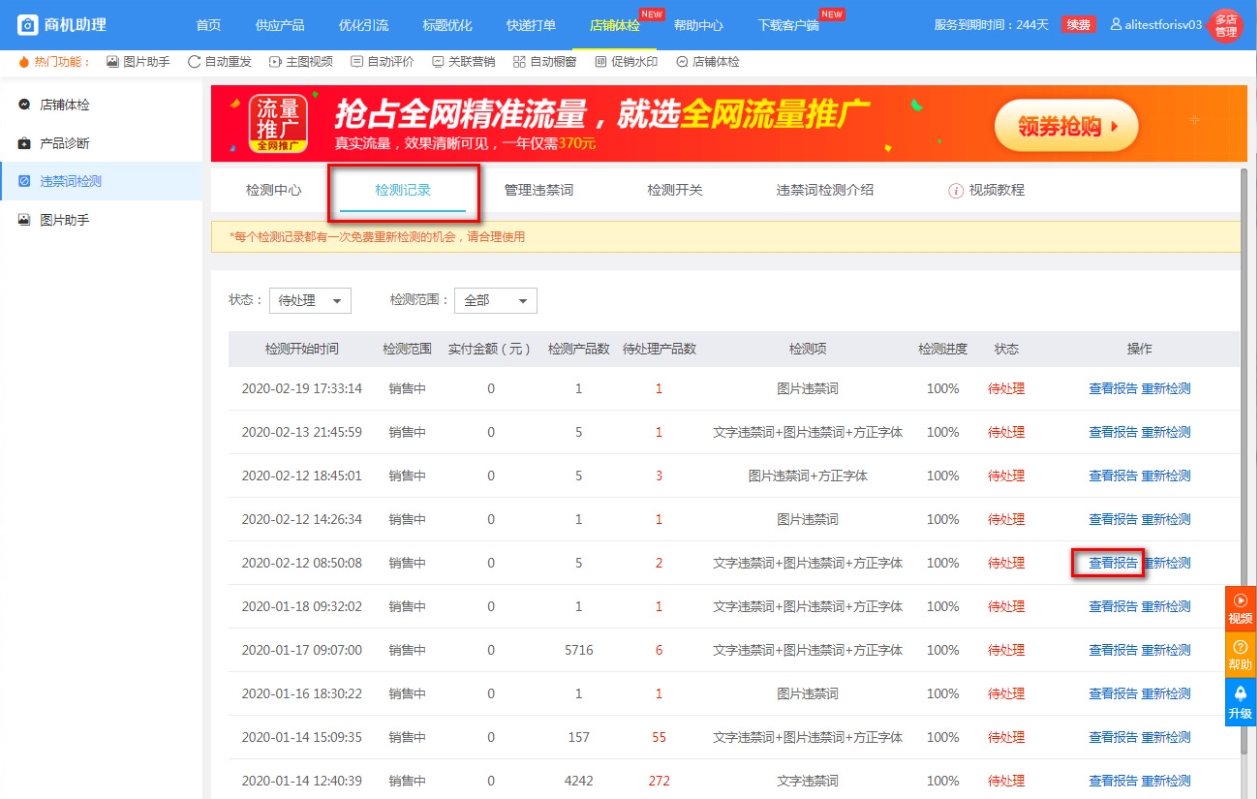The image size is (1257, 799).
Task: Open 促销水印 toolbar shortcut
Action: pos(601,62)
